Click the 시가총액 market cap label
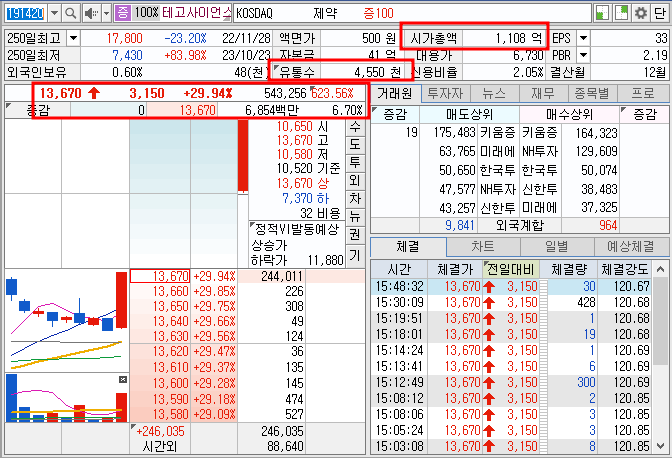 (433, 39)
